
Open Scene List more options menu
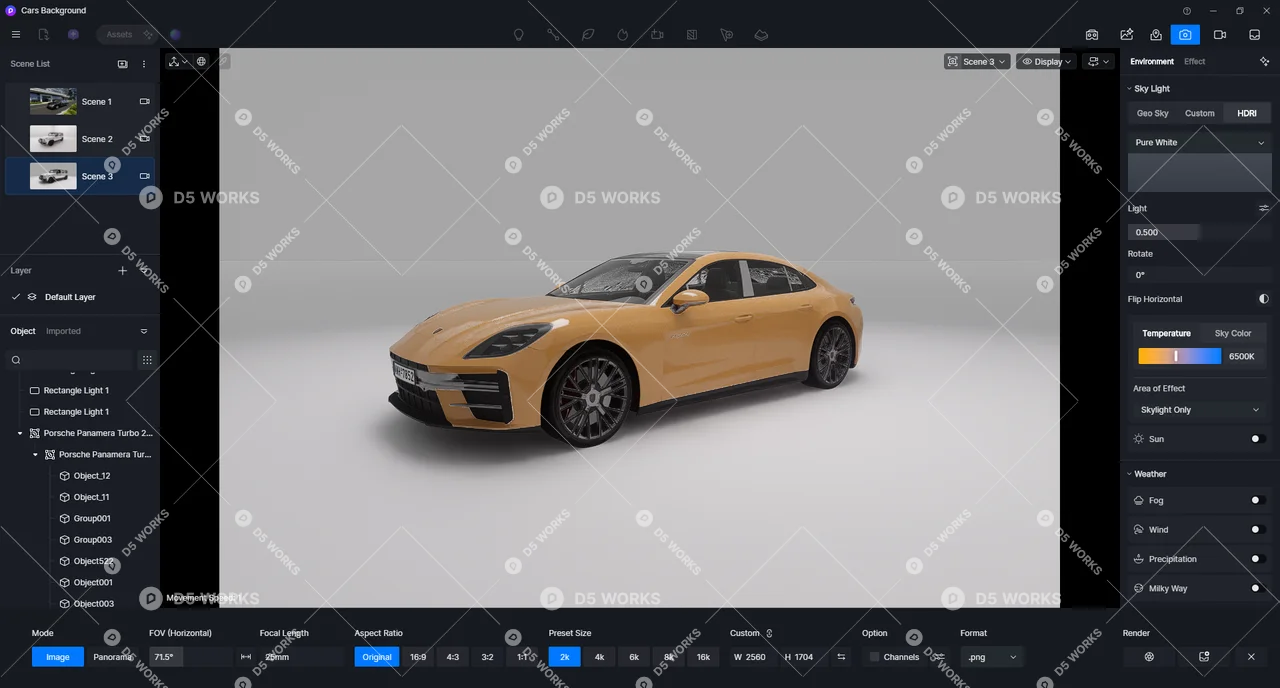point(144,64)
